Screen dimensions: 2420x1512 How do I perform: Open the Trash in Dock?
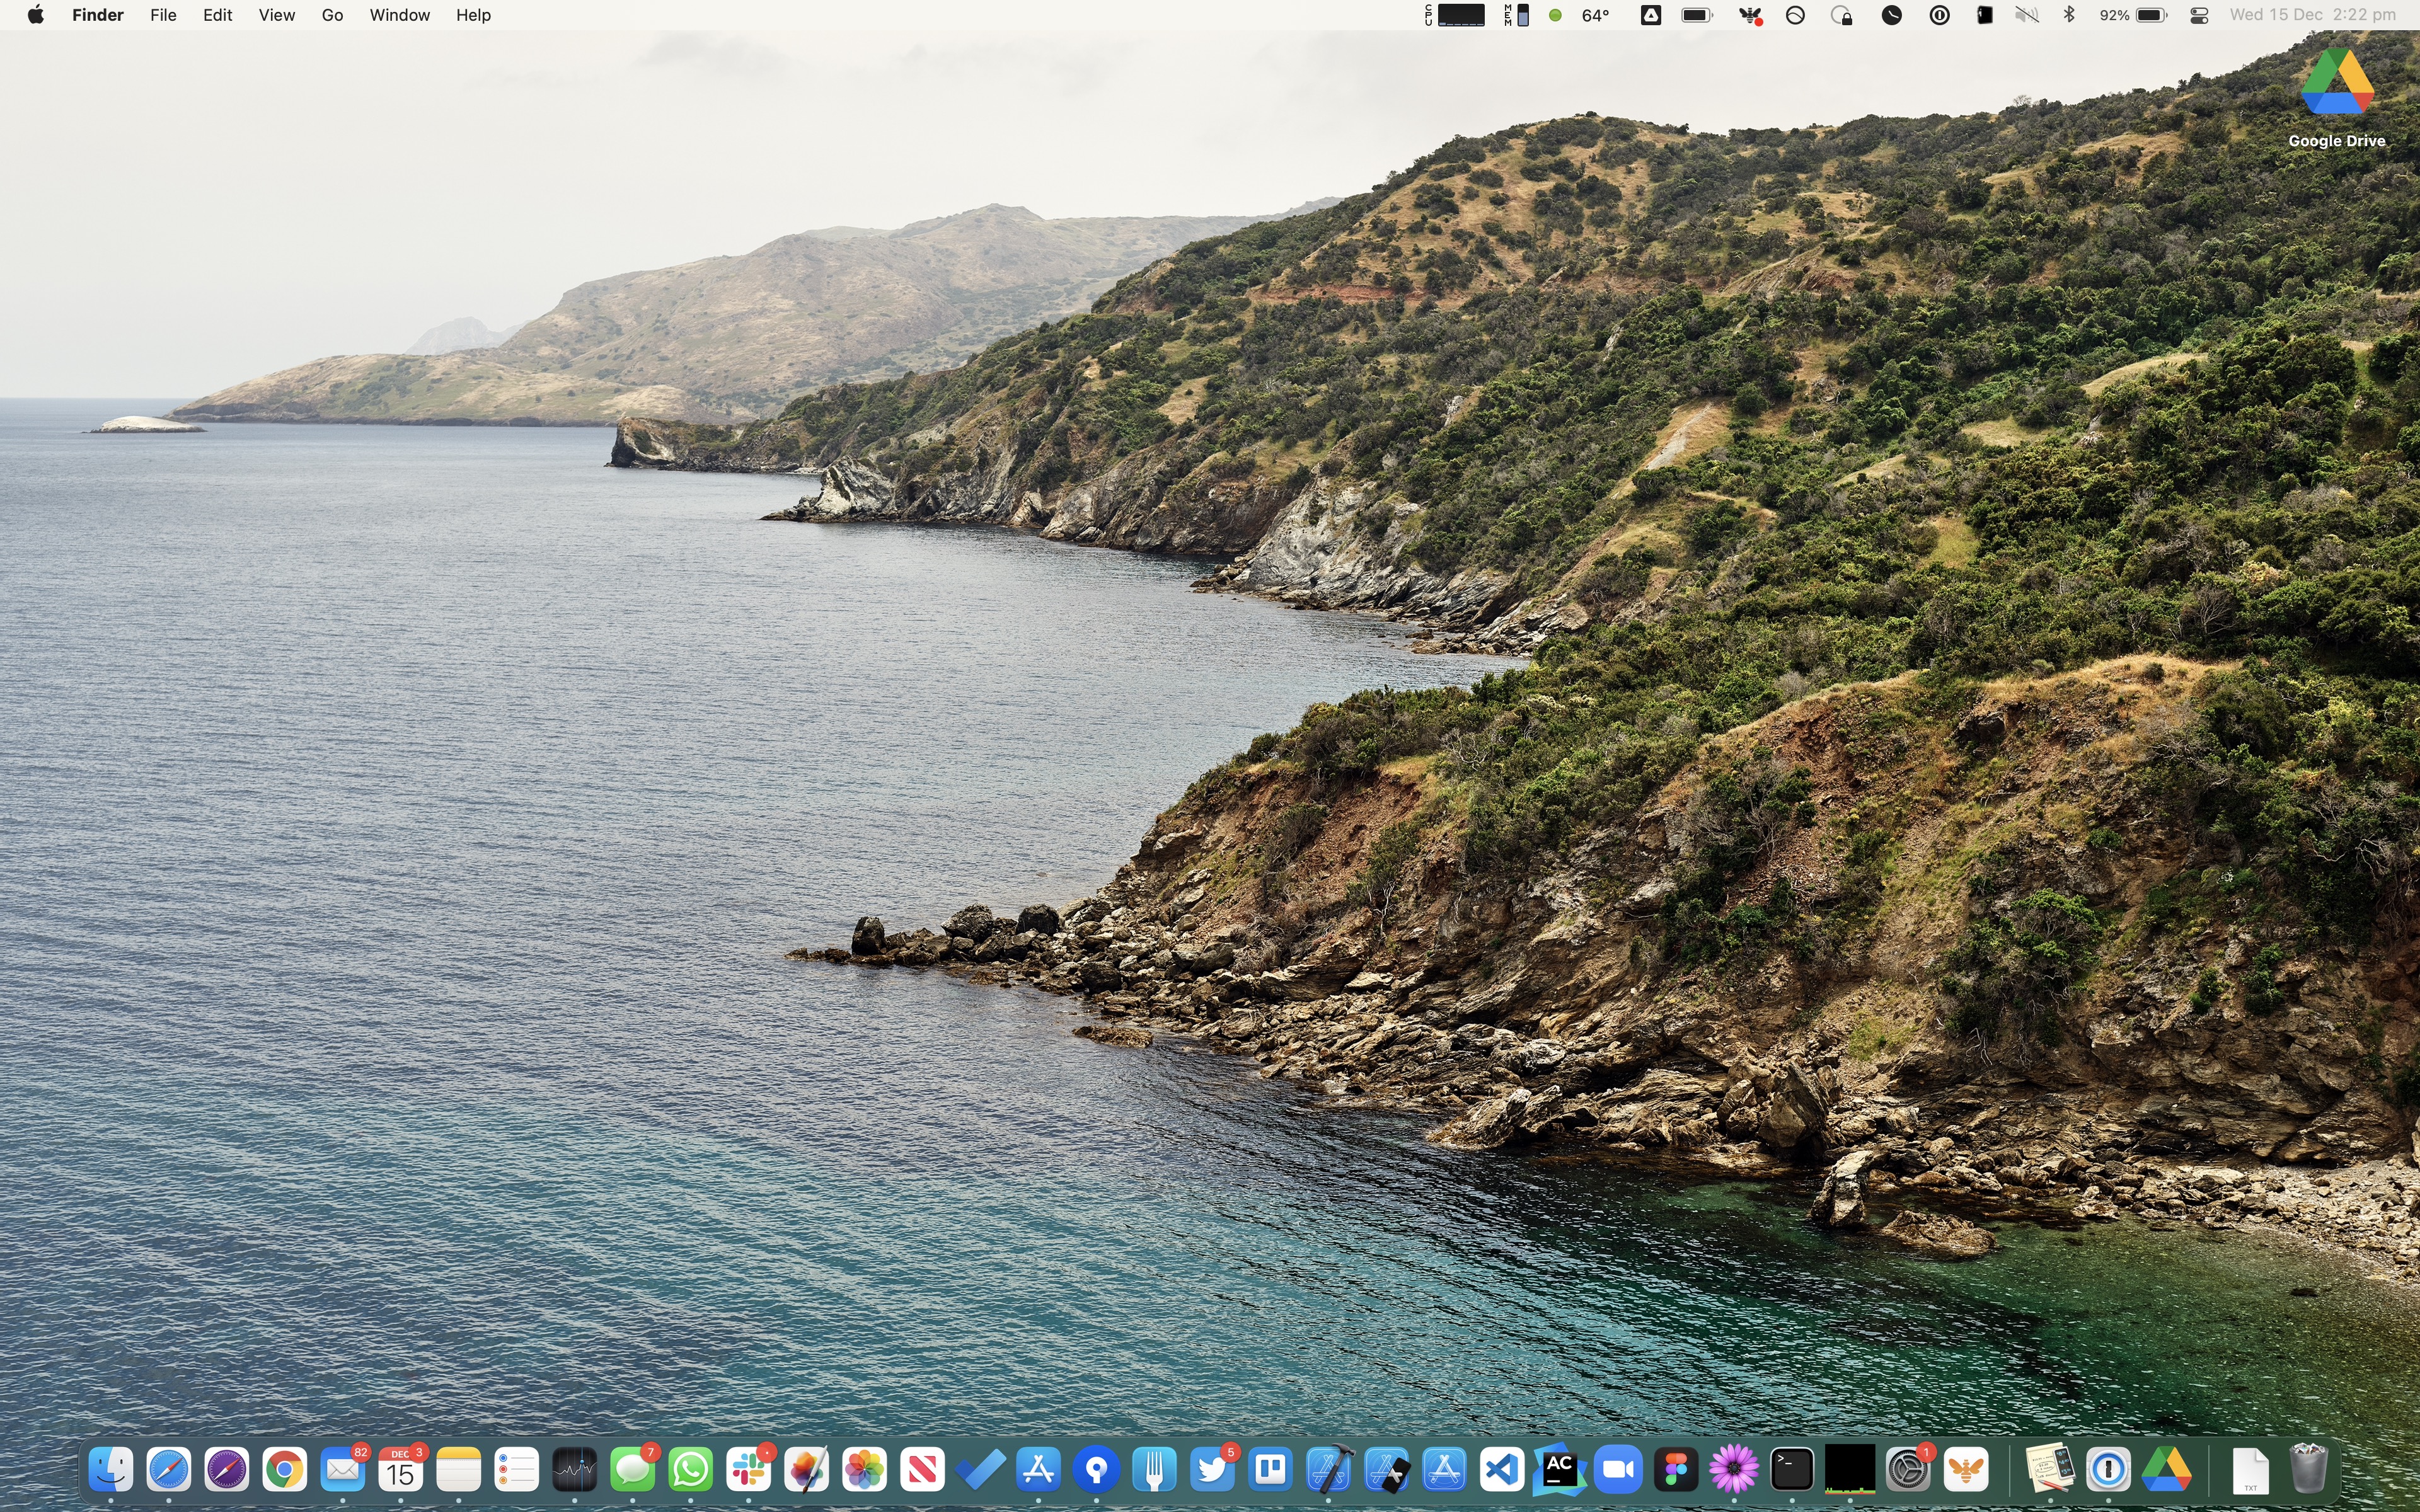(2308, 1469)
